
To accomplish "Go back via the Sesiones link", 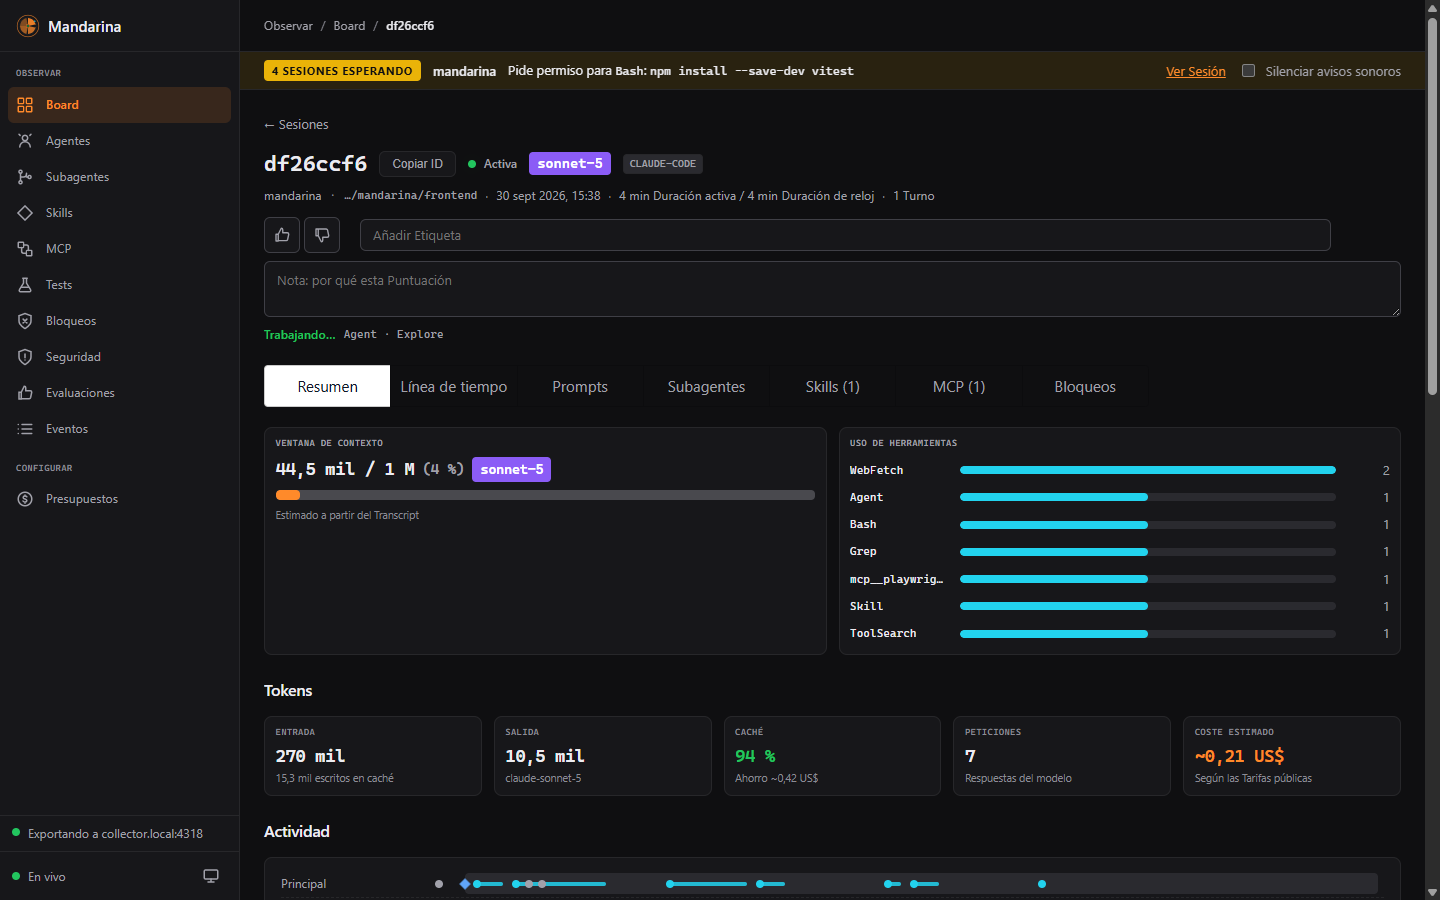I will [296, 125].
